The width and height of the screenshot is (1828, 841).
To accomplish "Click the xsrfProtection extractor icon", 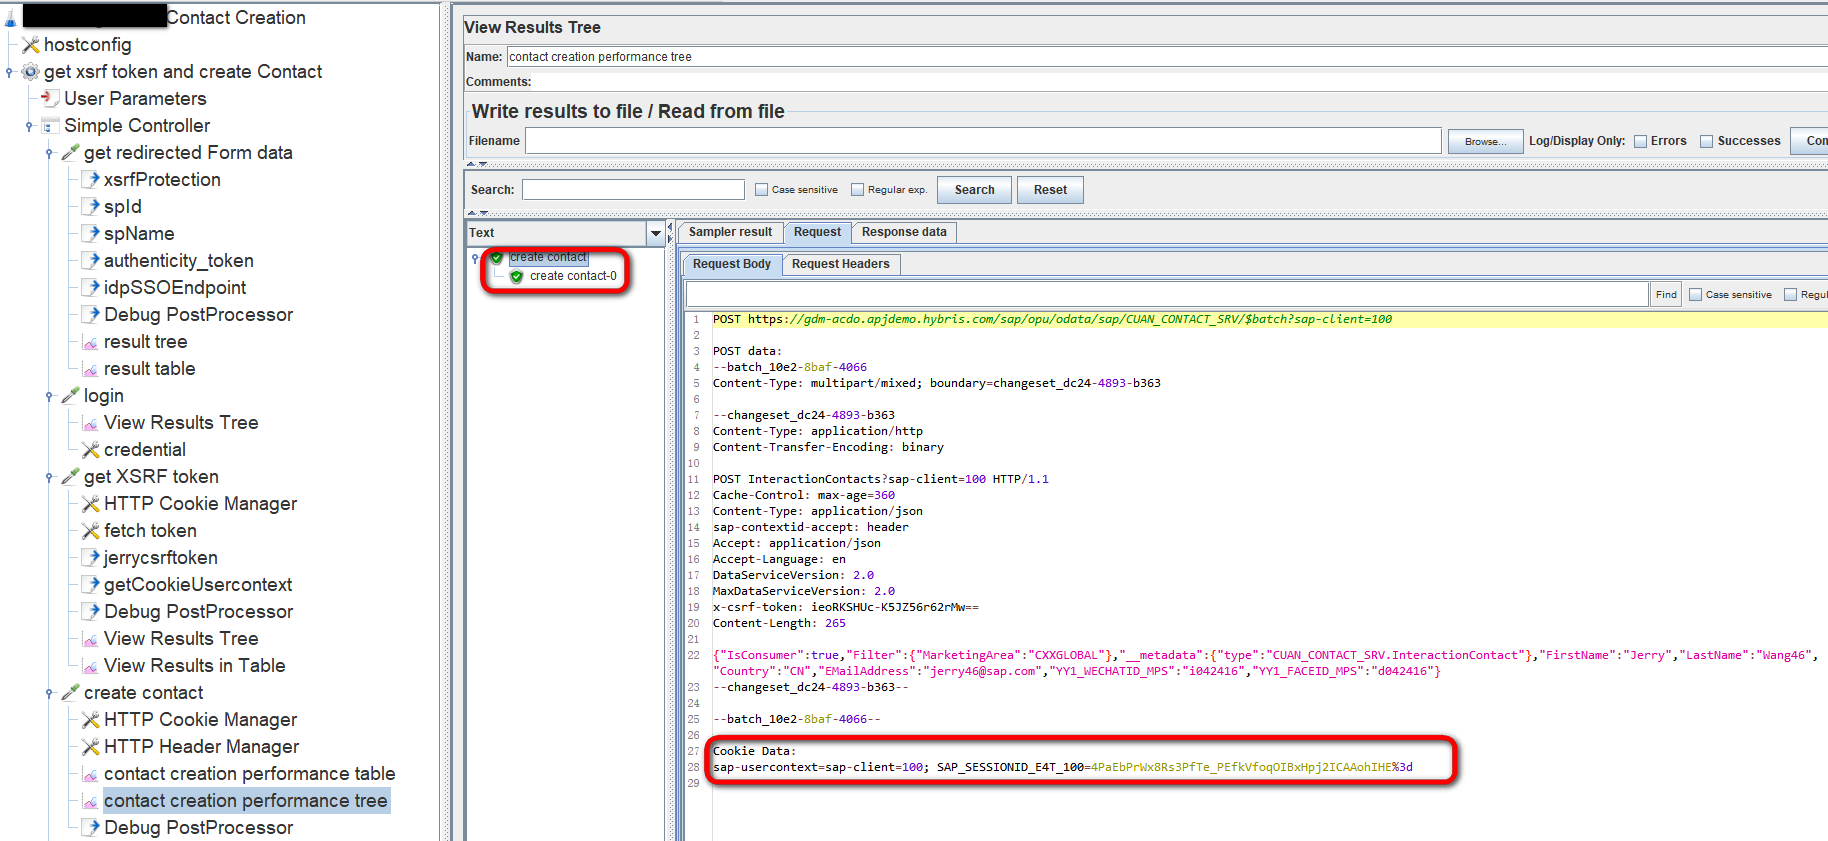I will pos(90,180).
